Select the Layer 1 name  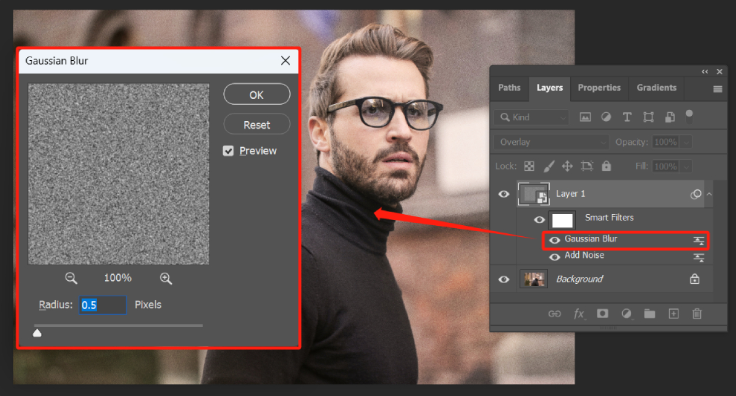pos(570,194)
